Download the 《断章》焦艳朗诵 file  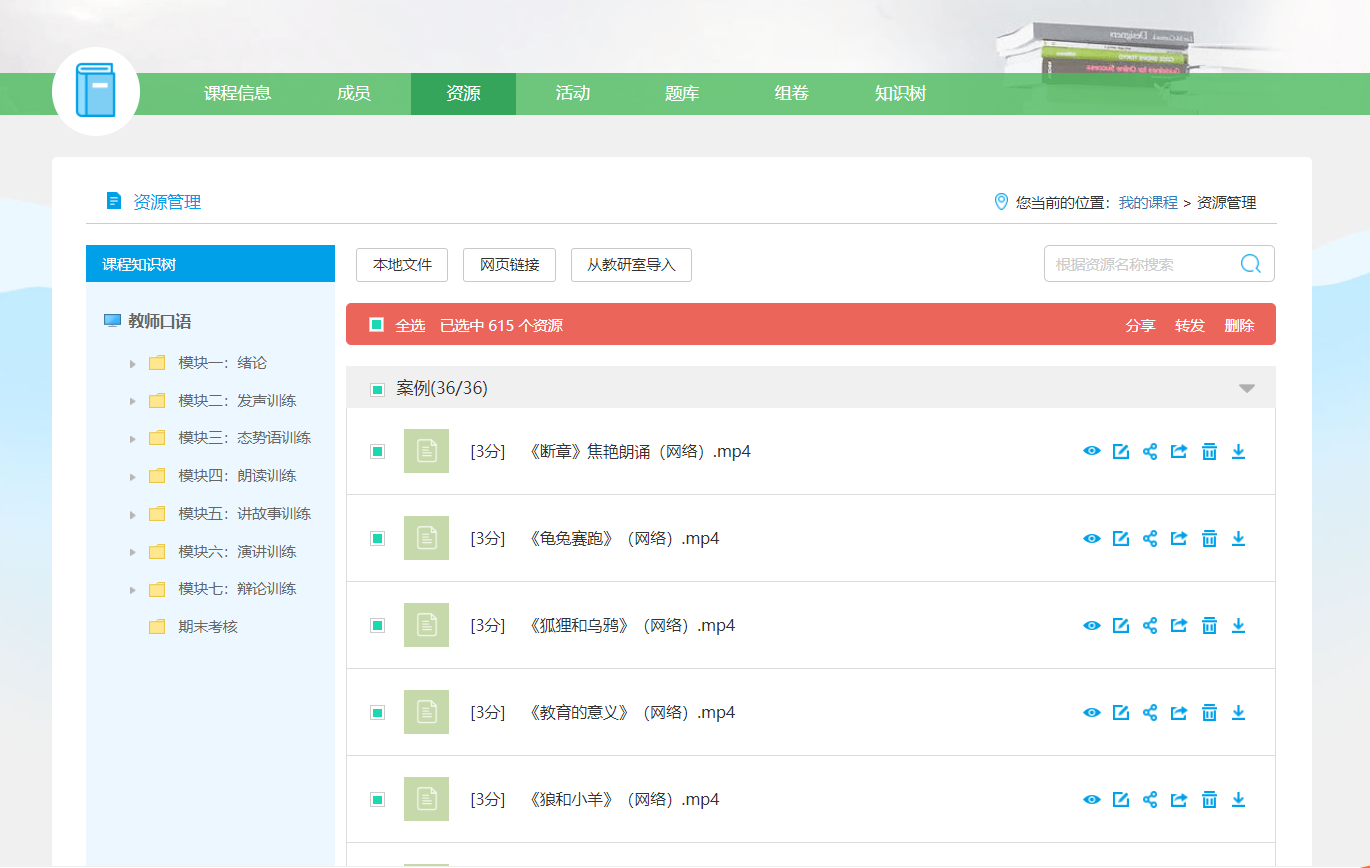[1238, 451]
